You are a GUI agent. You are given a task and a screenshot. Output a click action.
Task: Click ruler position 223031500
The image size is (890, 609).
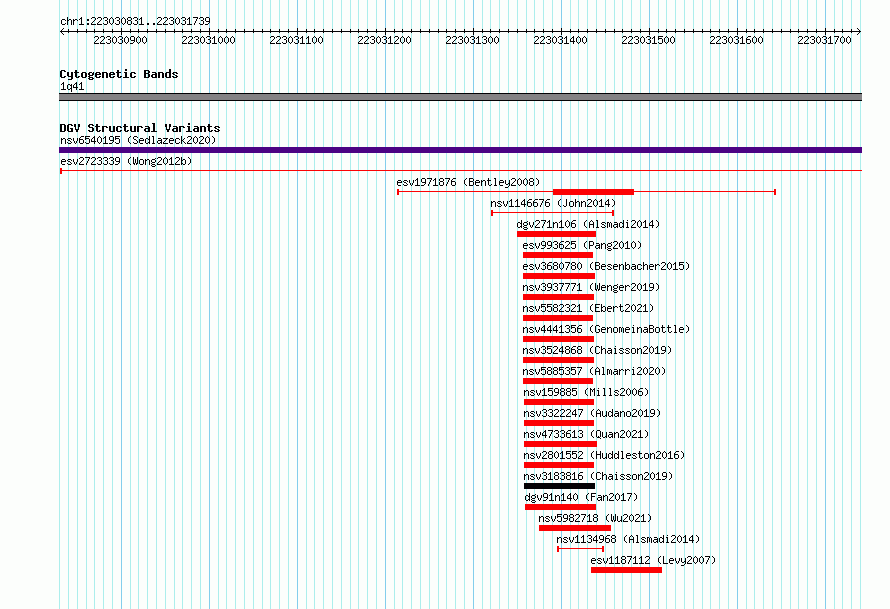[x=648, y=40]
